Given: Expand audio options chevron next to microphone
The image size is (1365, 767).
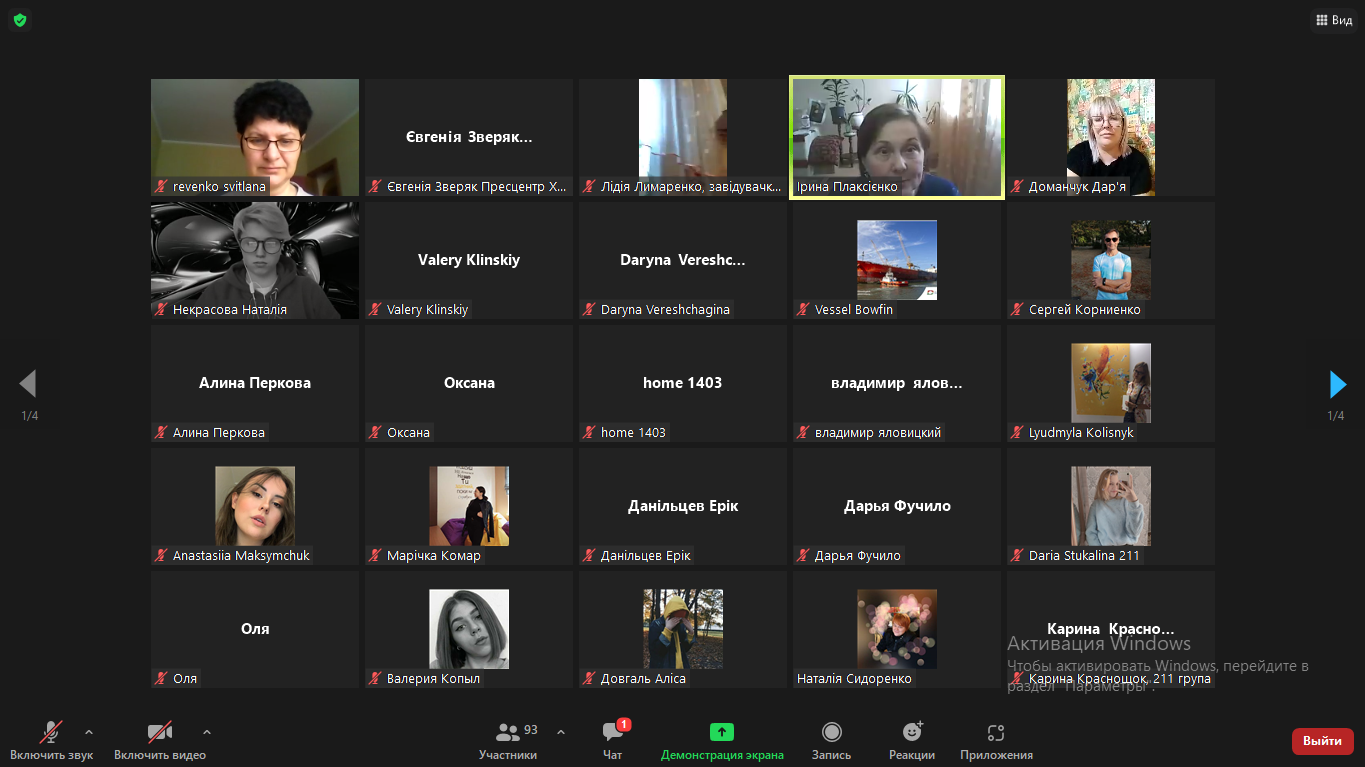Looking at the screenshot, I should [x=89, y=732].
